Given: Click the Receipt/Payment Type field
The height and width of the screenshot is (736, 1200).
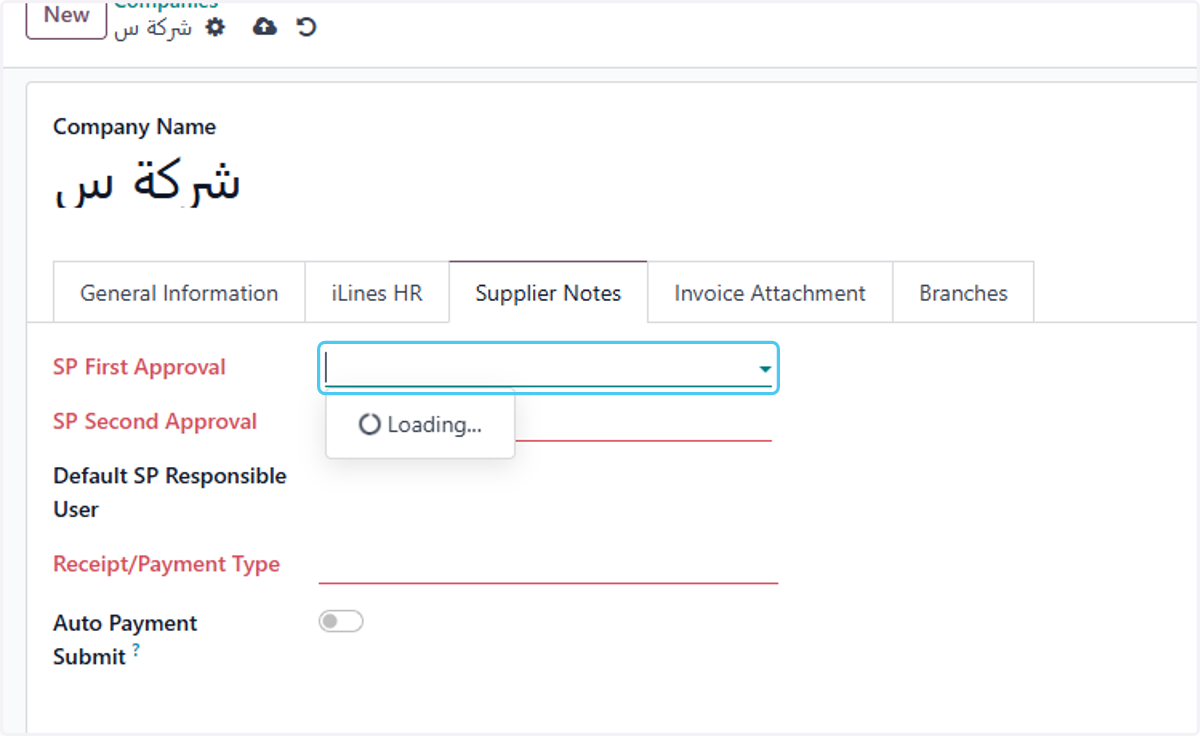Looking at the screenshot, I should (548, 565).
